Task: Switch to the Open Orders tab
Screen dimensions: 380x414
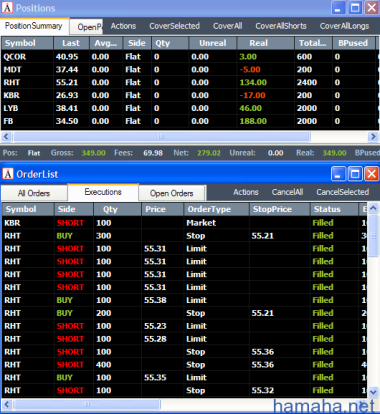Action: tap(171, 193)
